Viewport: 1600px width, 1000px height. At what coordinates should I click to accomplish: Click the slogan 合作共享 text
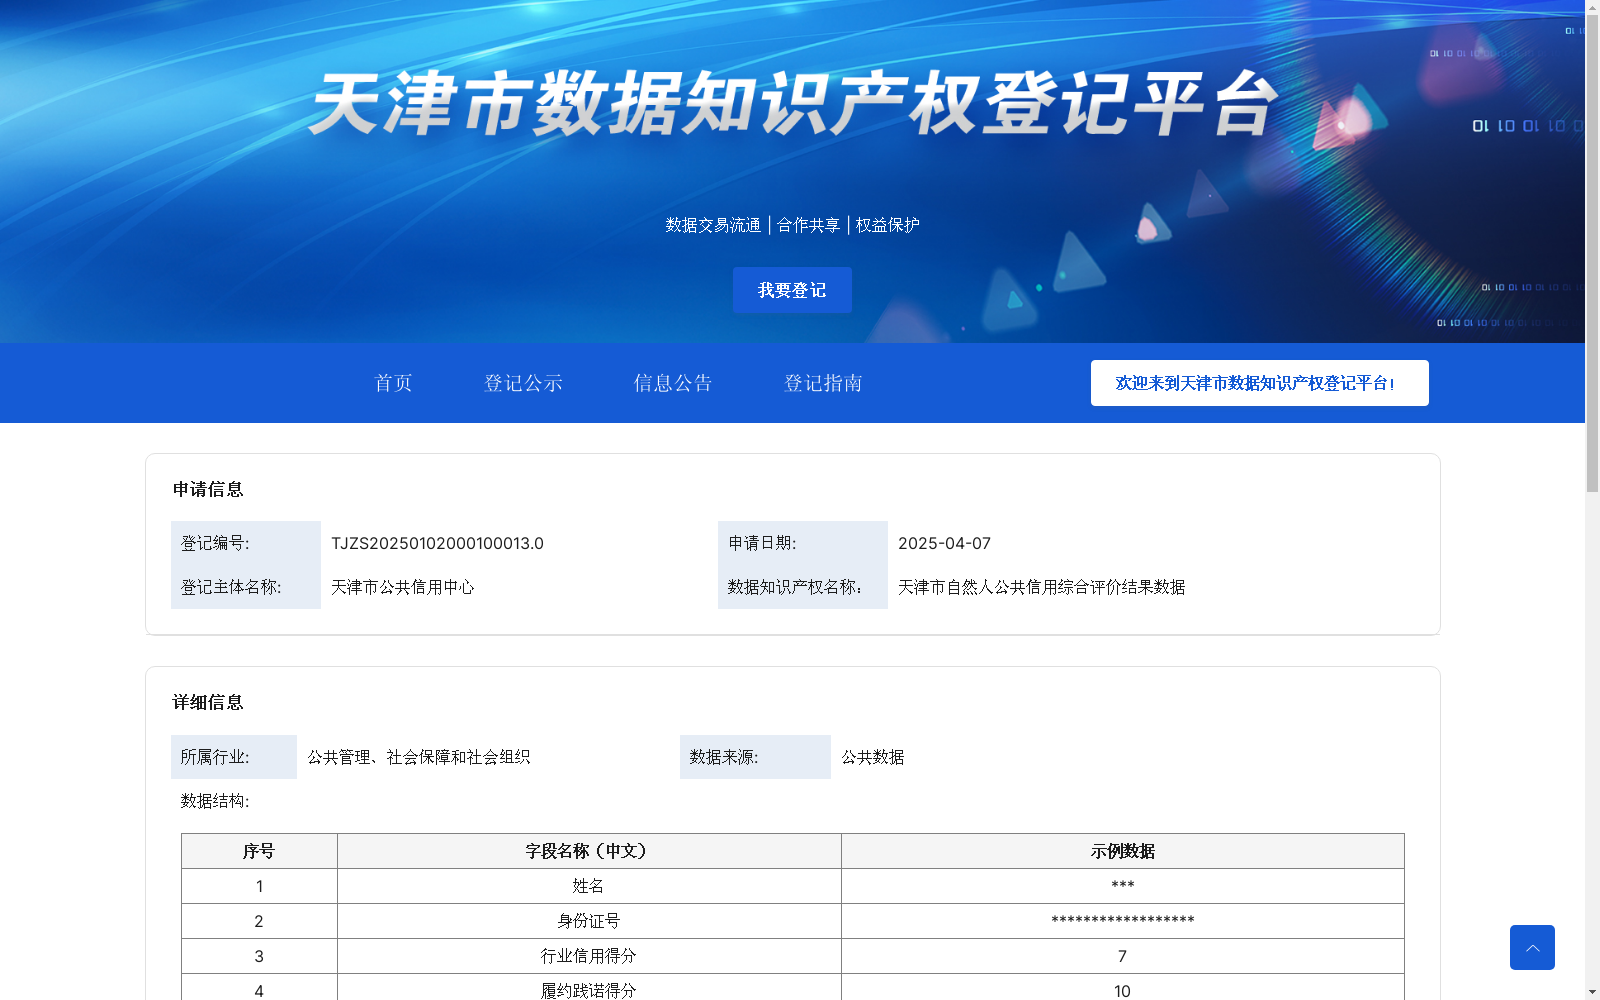point(809,225)
